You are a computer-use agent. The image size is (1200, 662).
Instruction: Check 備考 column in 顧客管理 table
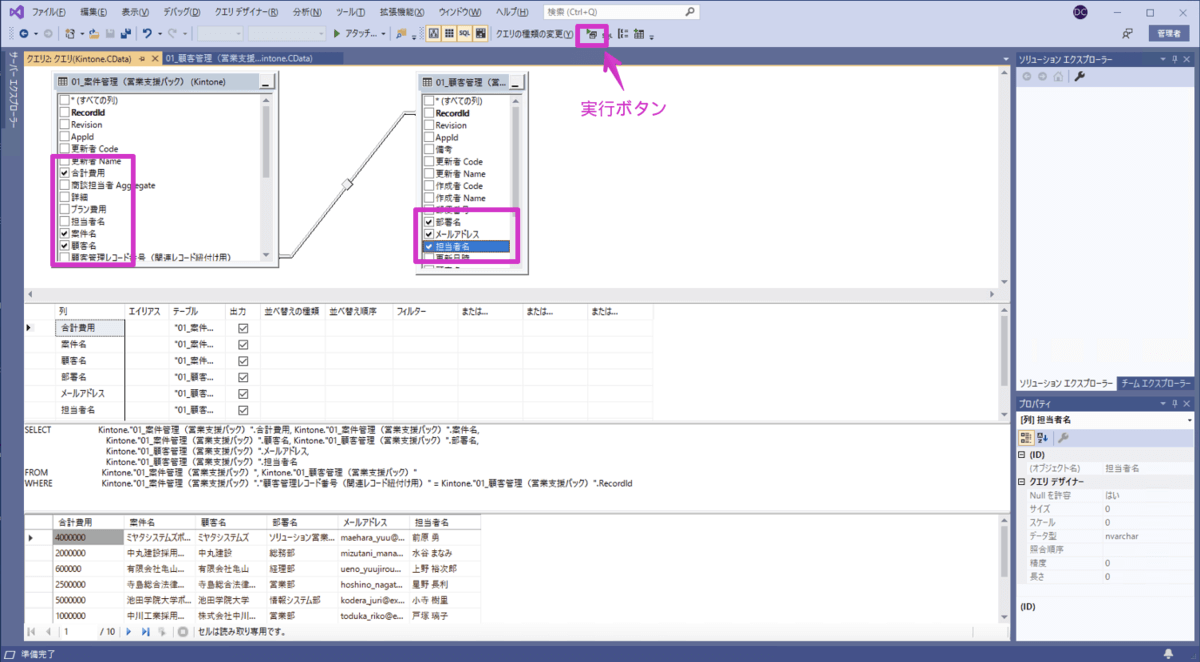coord(430,149)
